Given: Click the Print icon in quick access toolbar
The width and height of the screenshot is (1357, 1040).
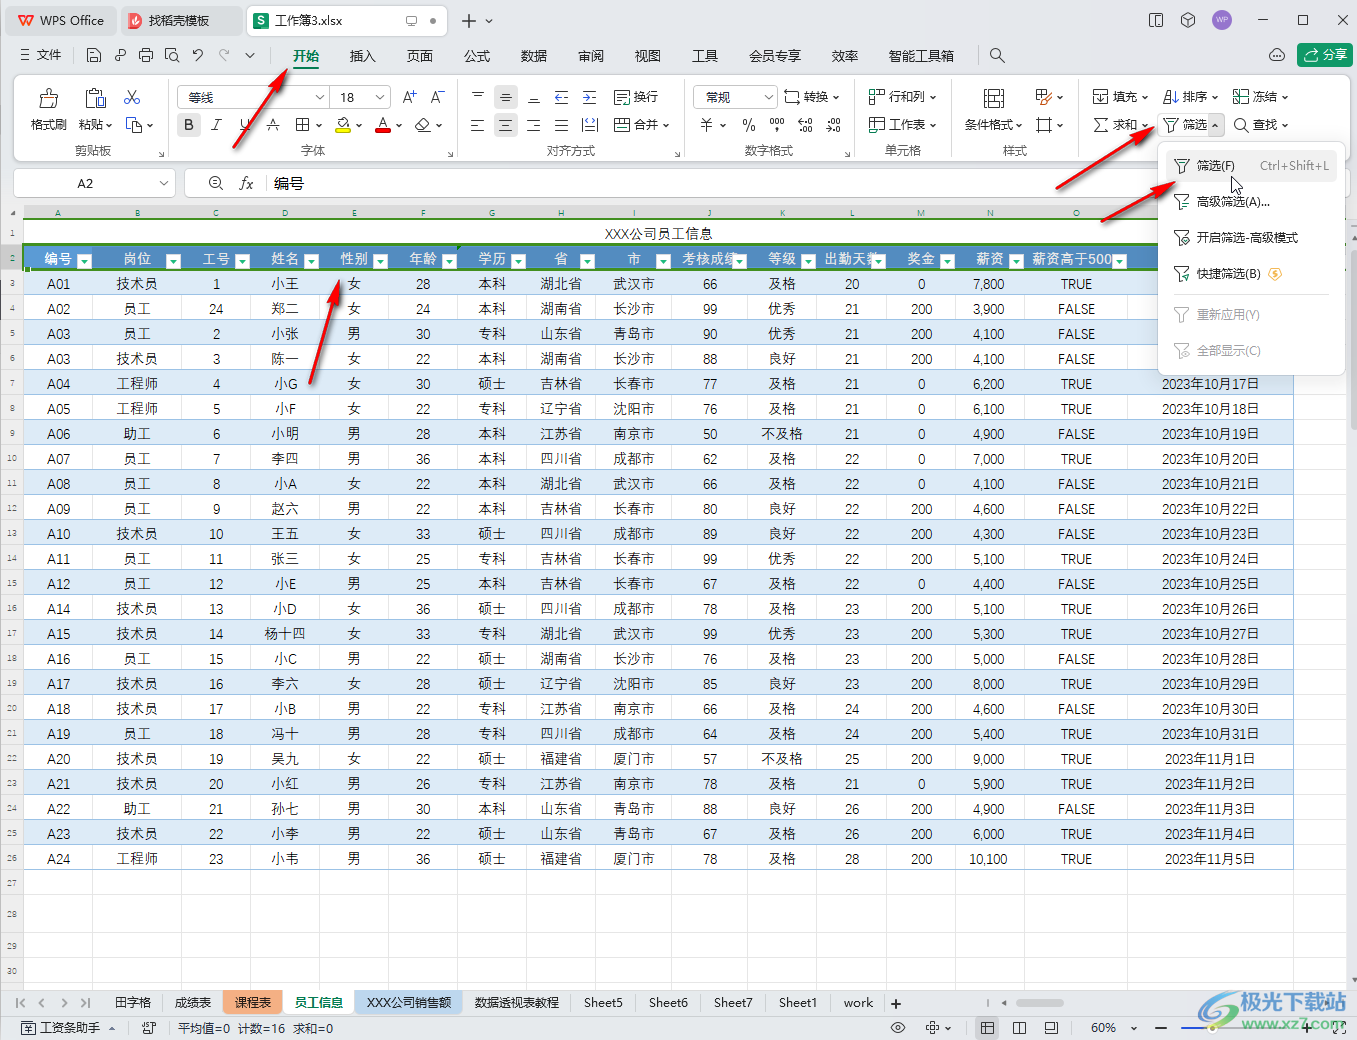Looking at the screenshot, I should click(146, 55).
